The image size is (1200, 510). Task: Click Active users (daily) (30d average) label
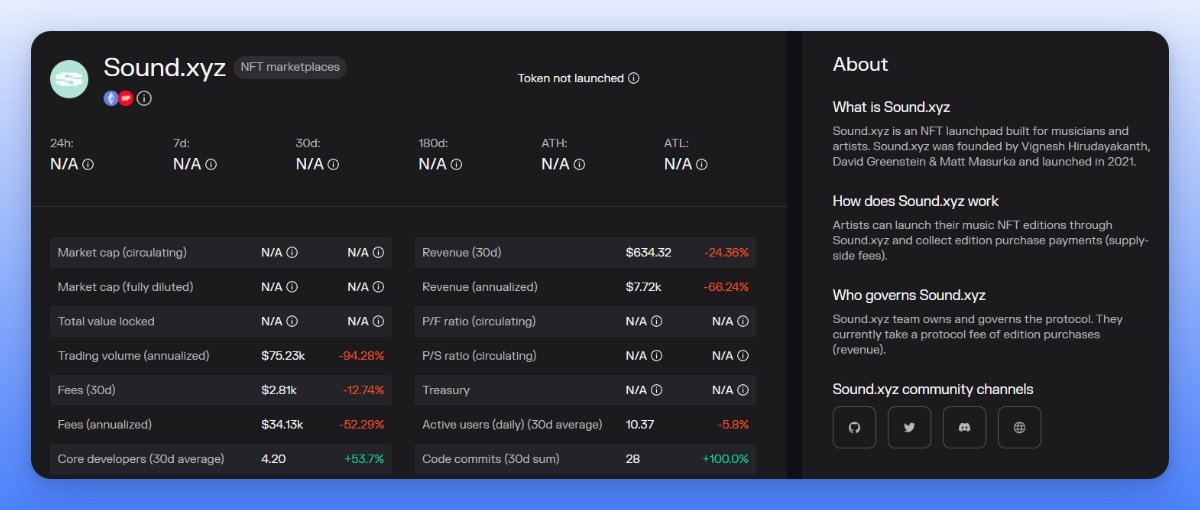point(512,425)
